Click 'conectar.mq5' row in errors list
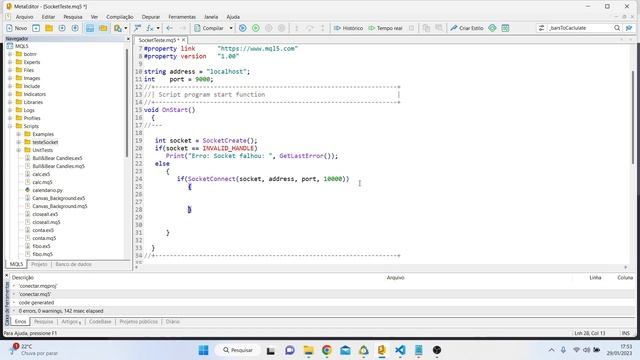Screen dimensions: 640x360 pos(322,294)
